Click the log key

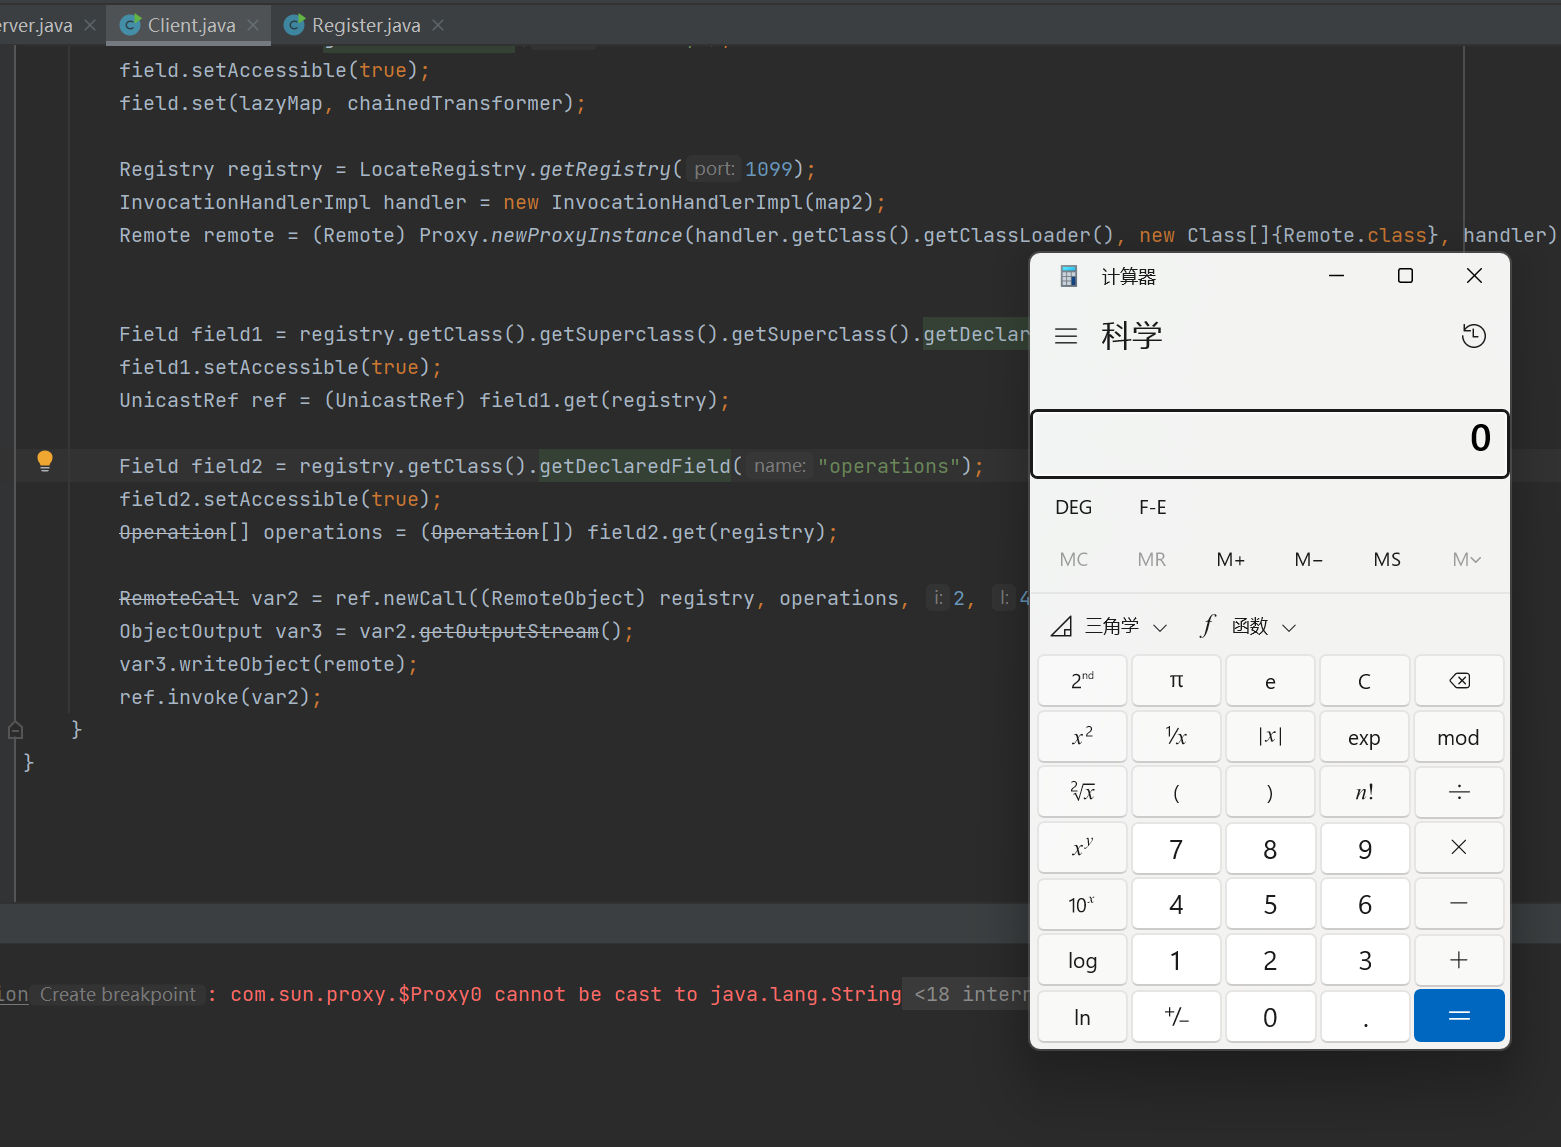click(x=1082, y=961)
